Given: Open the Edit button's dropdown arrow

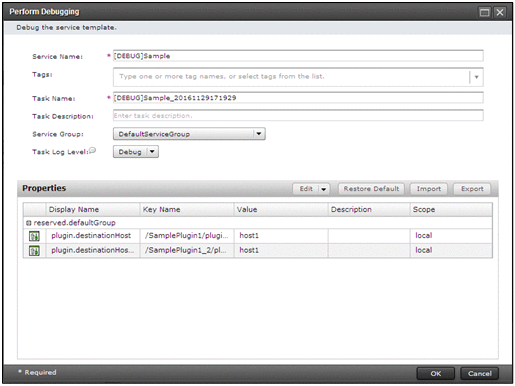Looking at the screenshot, I should click(323, 189).
